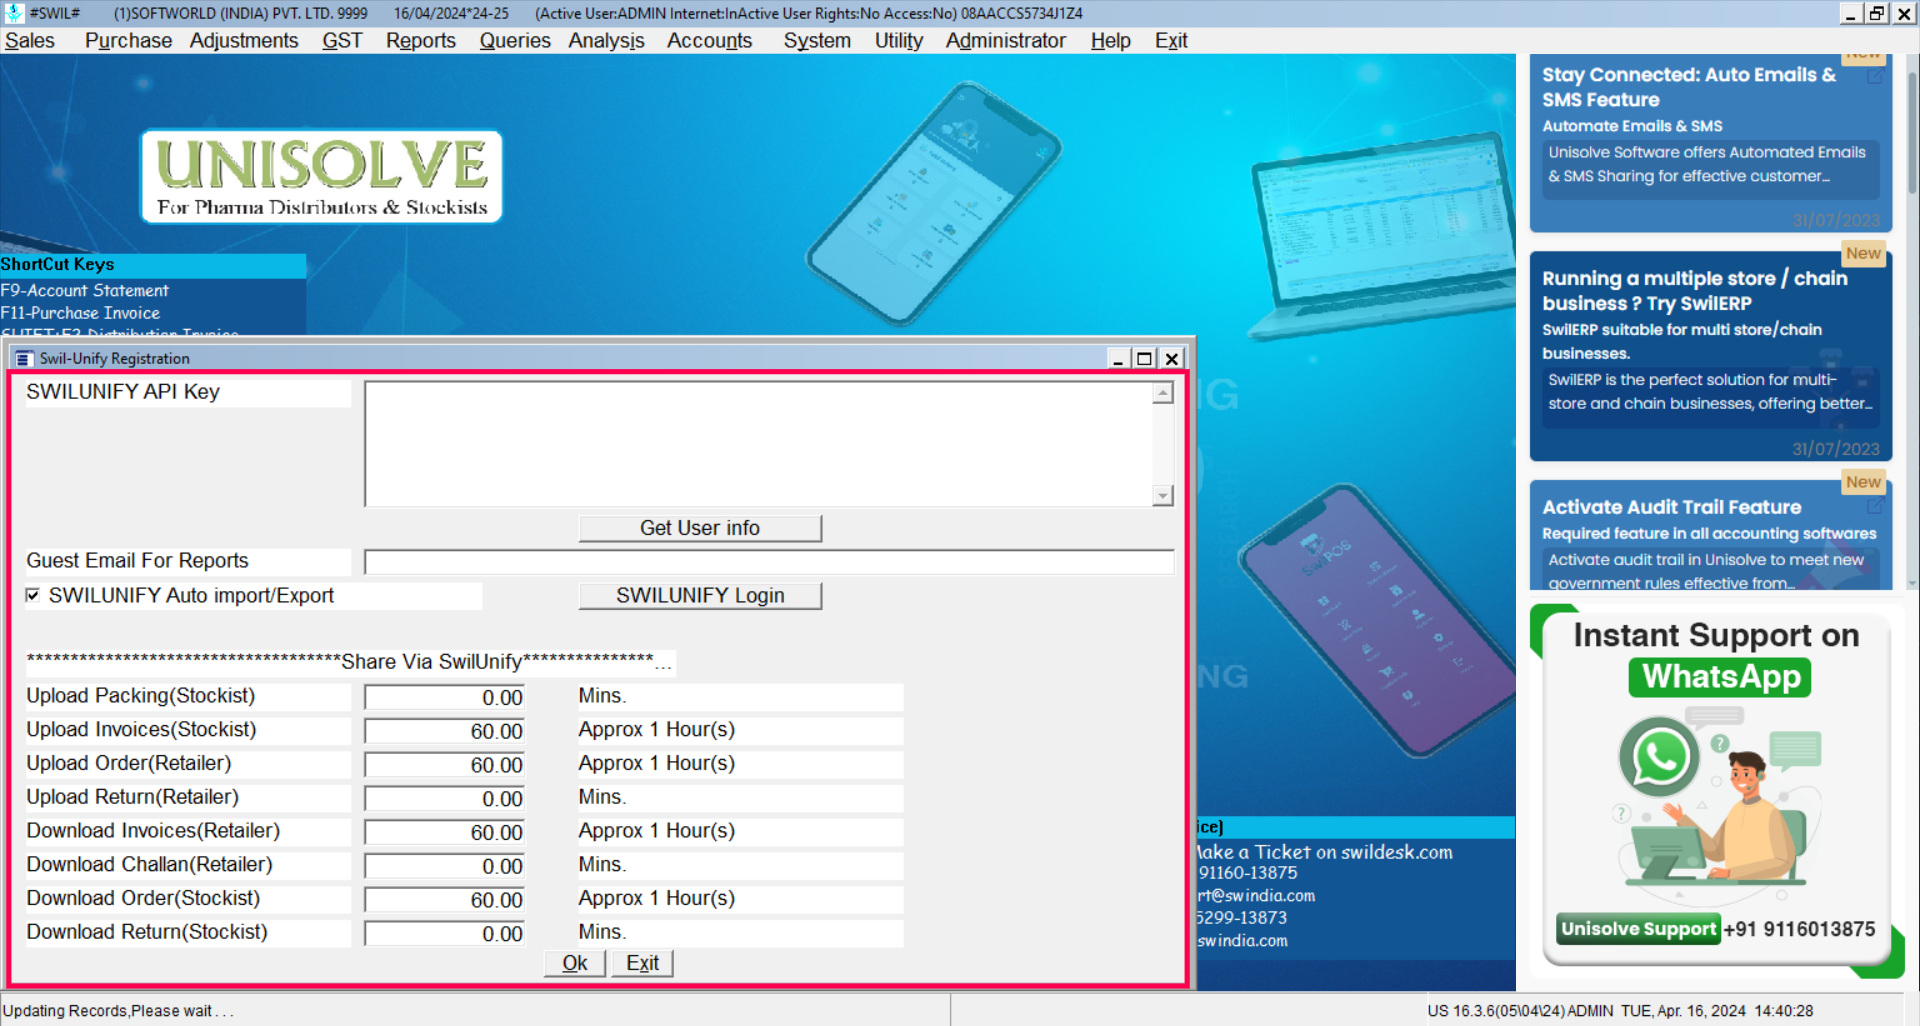Click Download Invoices(Retailer) minutes field
This screenshot has height=1026, width=1920.
click(x=445, y=832)
